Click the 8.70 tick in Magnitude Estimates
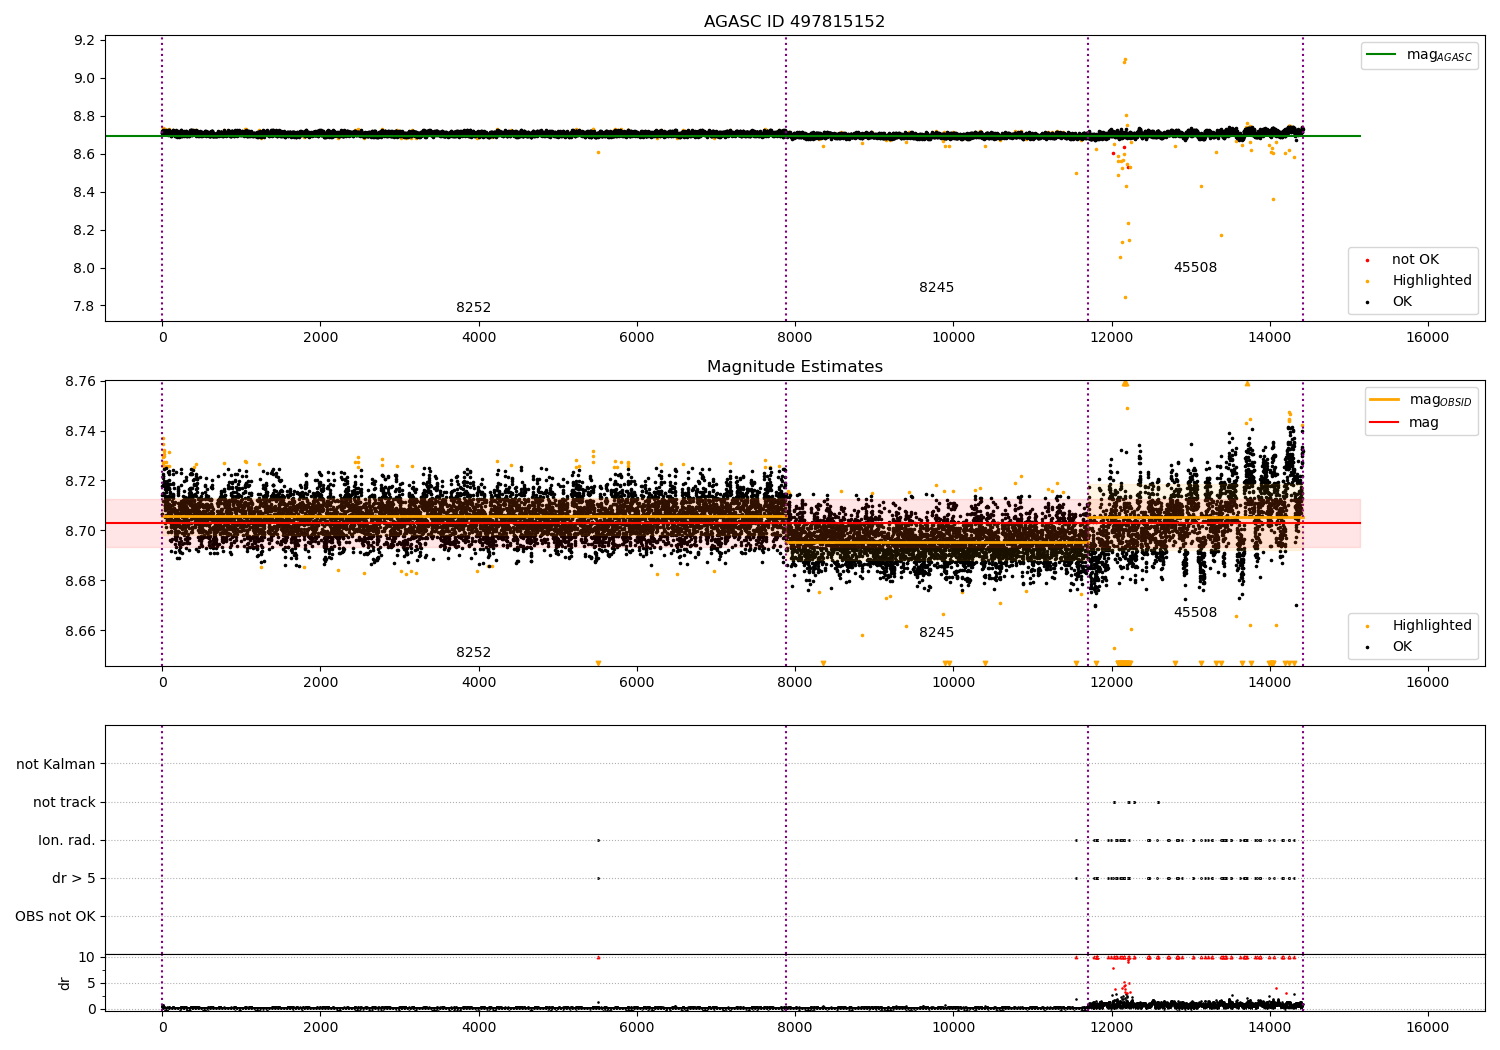1500x1050 pixels. tap(80, 531)
